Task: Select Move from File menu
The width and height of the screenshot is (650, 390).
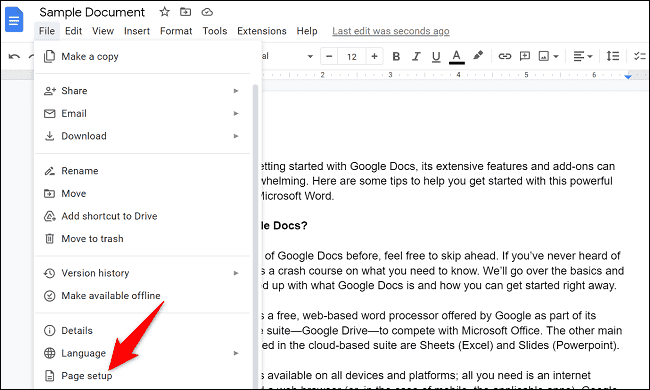Action: (143, 194)
